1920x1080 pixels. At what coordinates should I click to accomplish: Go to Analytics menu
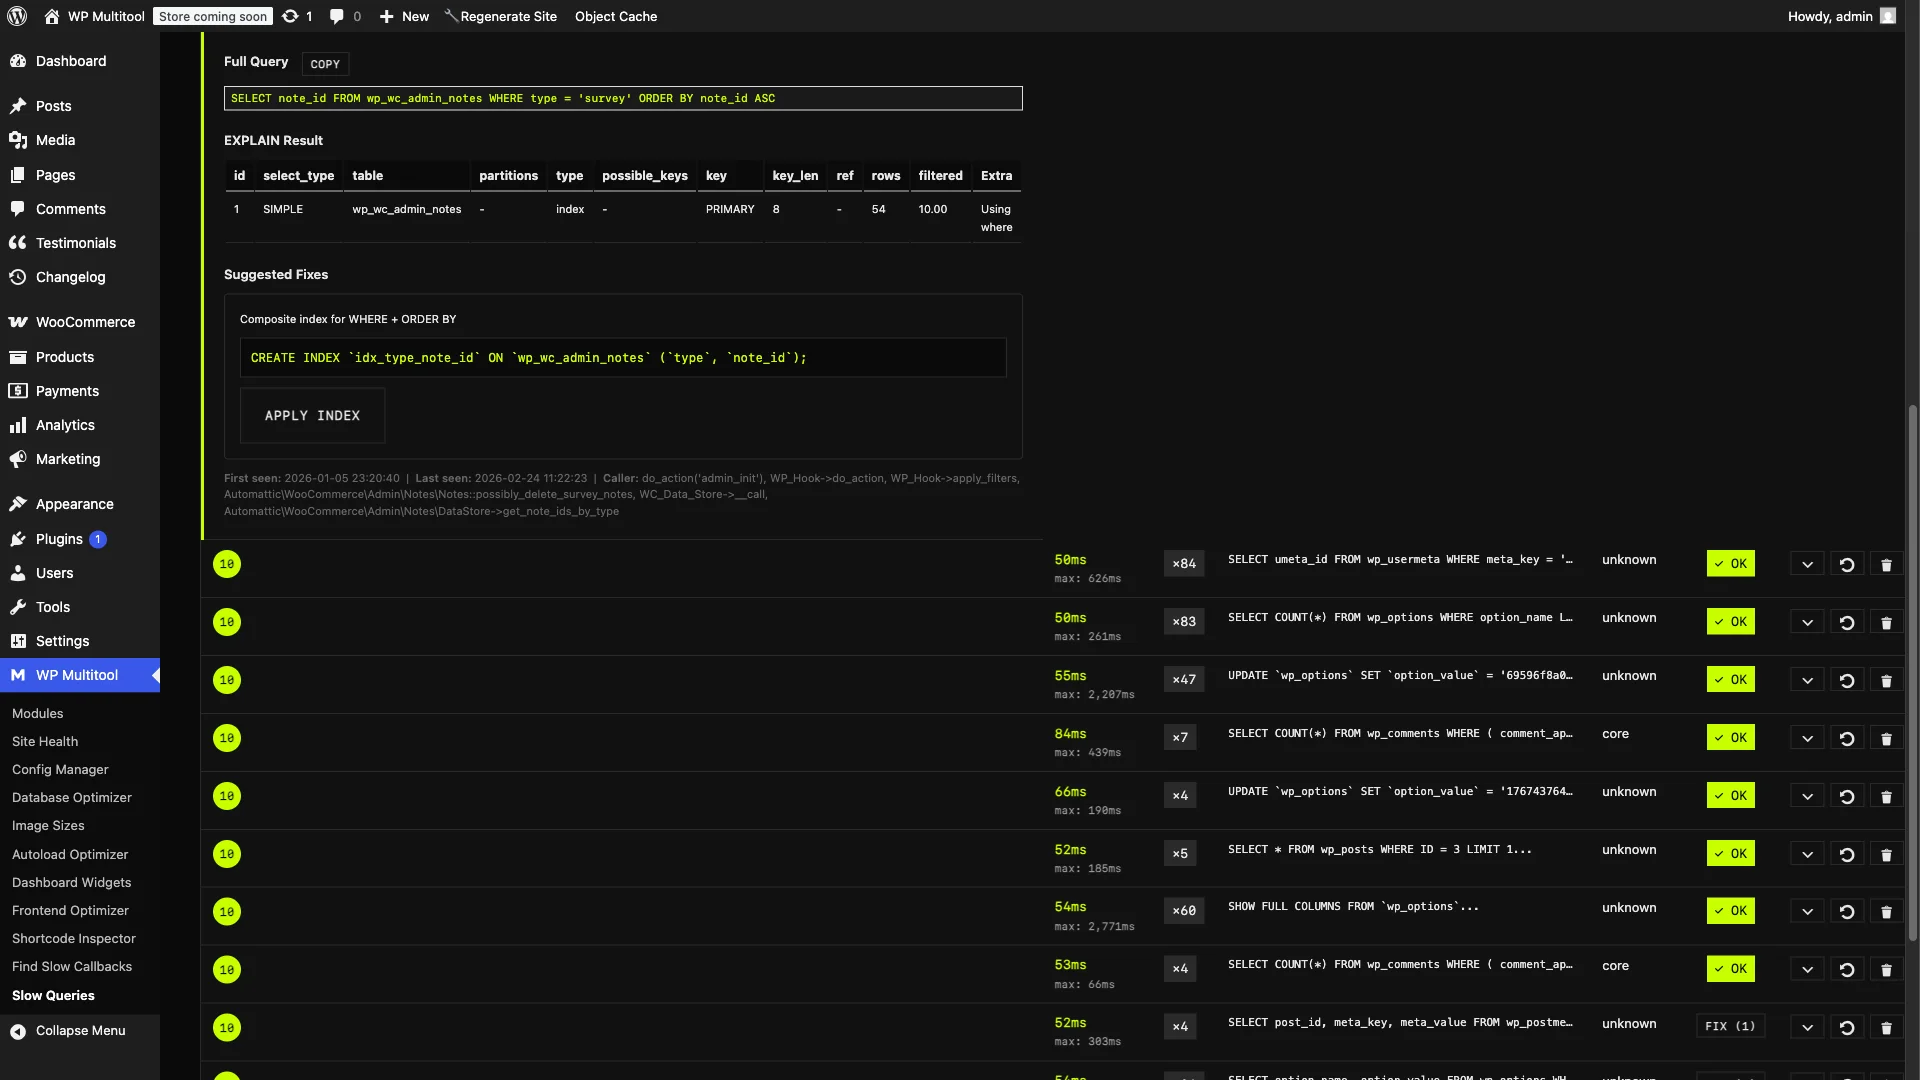(80, 425)
